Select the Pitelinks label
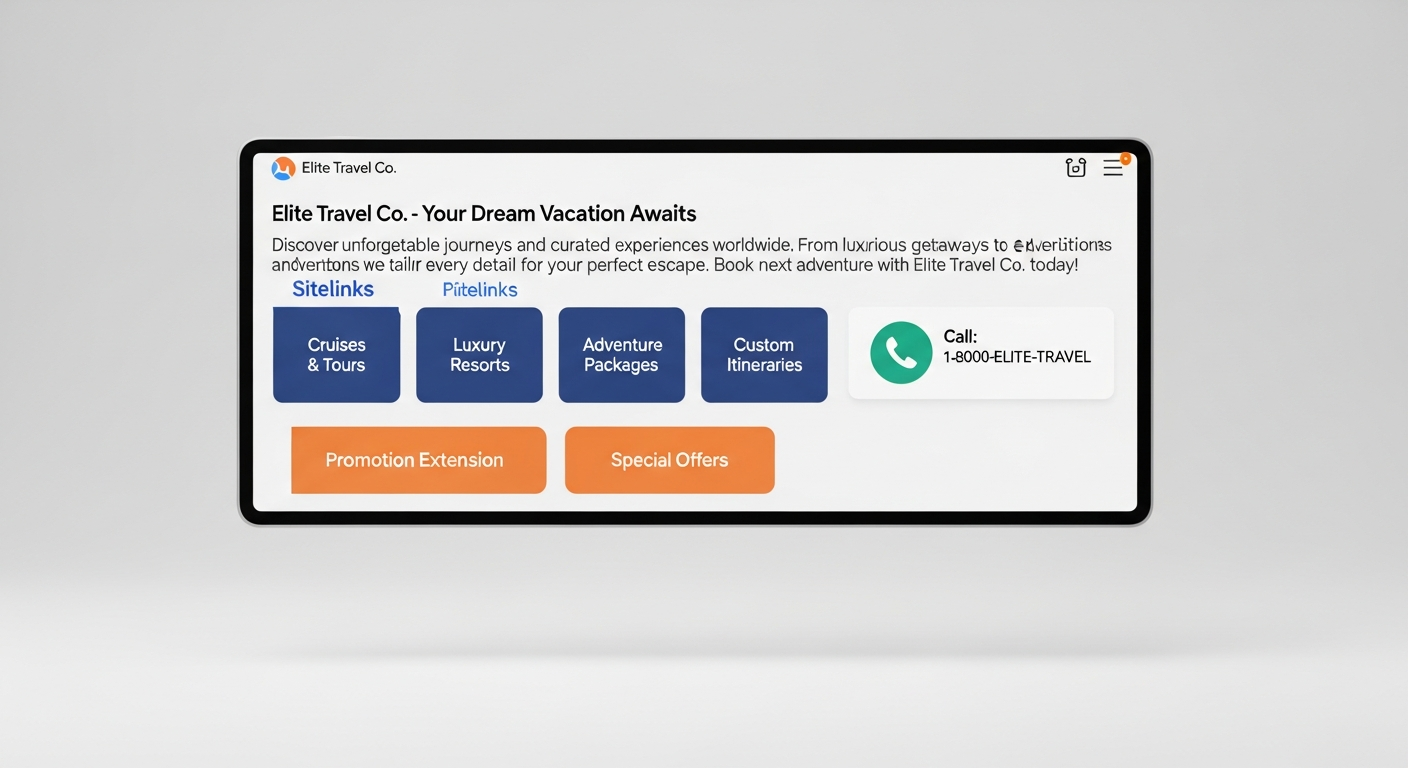Screen dimensions: 1408x768 [480, 290]
